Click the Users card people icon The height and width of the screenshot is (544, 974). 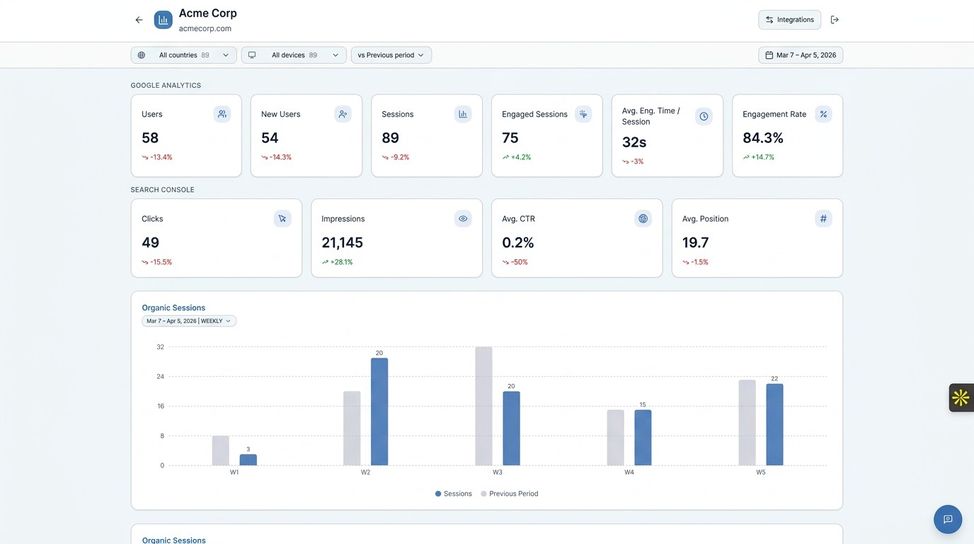[x=222, y=114]
